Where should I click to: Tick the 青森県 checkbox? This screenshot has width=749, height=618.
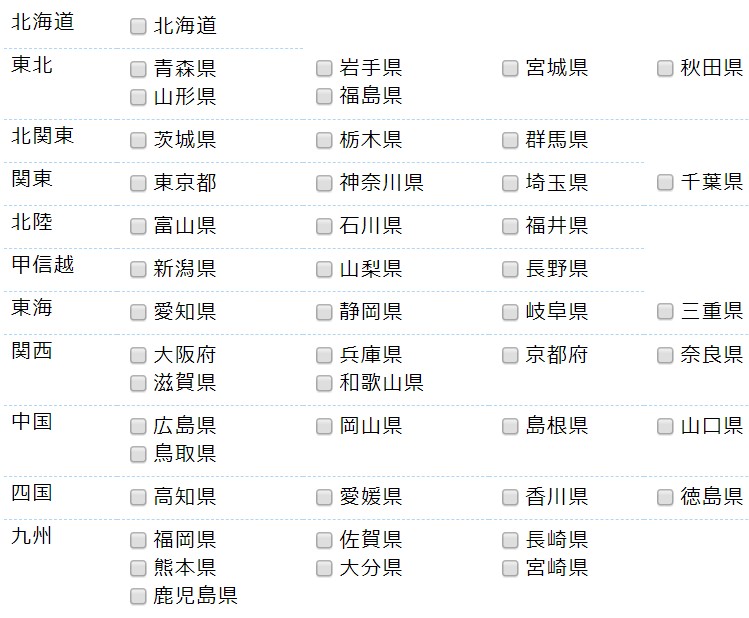click(x=138, y=69)
